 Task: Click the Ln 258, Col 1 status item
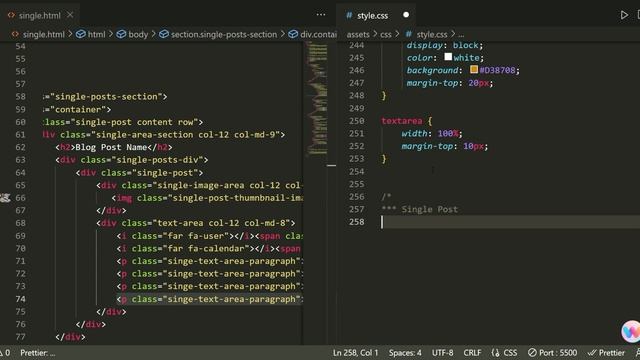pos(356,353)
